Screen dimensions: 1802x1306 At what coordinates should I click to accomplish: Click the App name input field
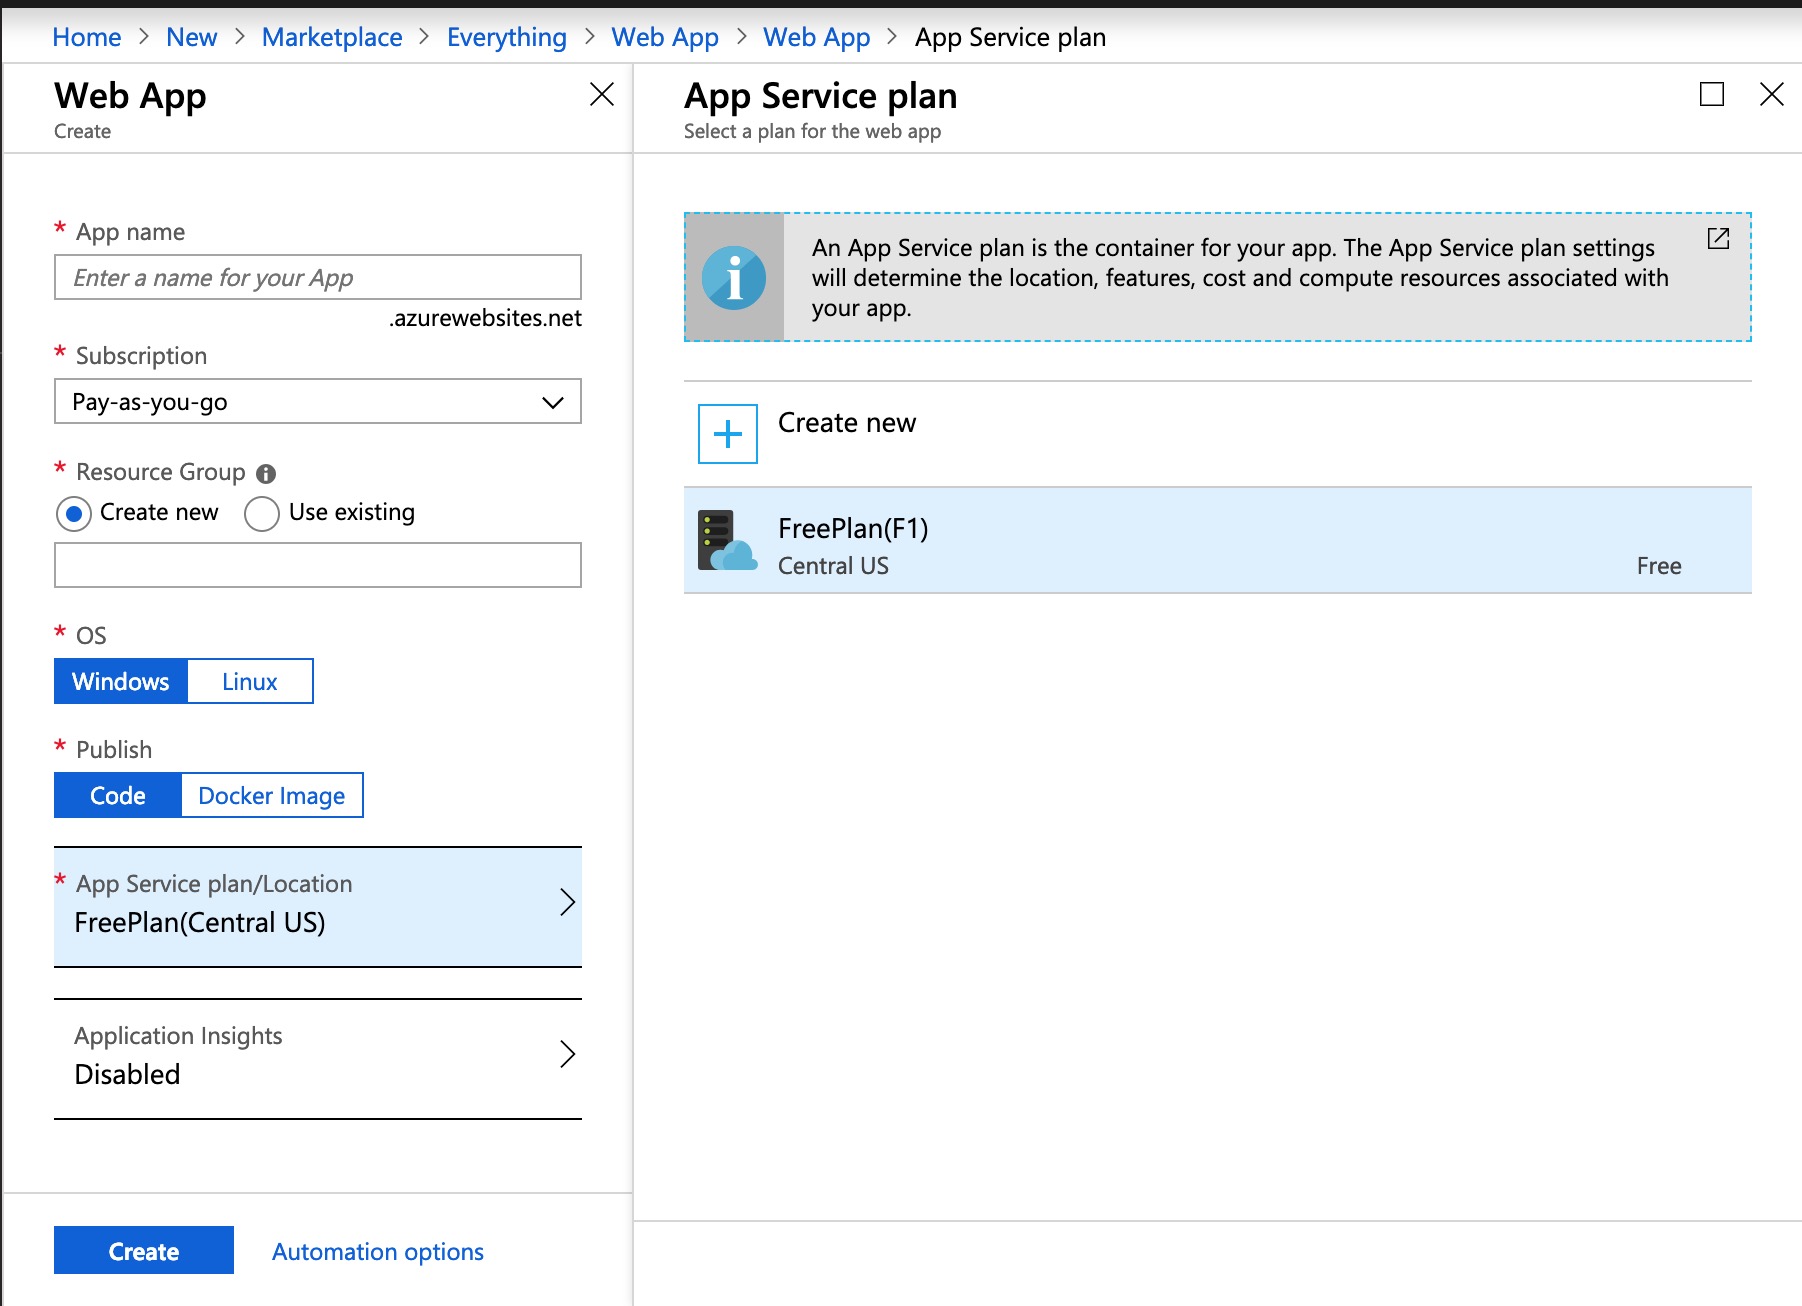tap(317, 277)
